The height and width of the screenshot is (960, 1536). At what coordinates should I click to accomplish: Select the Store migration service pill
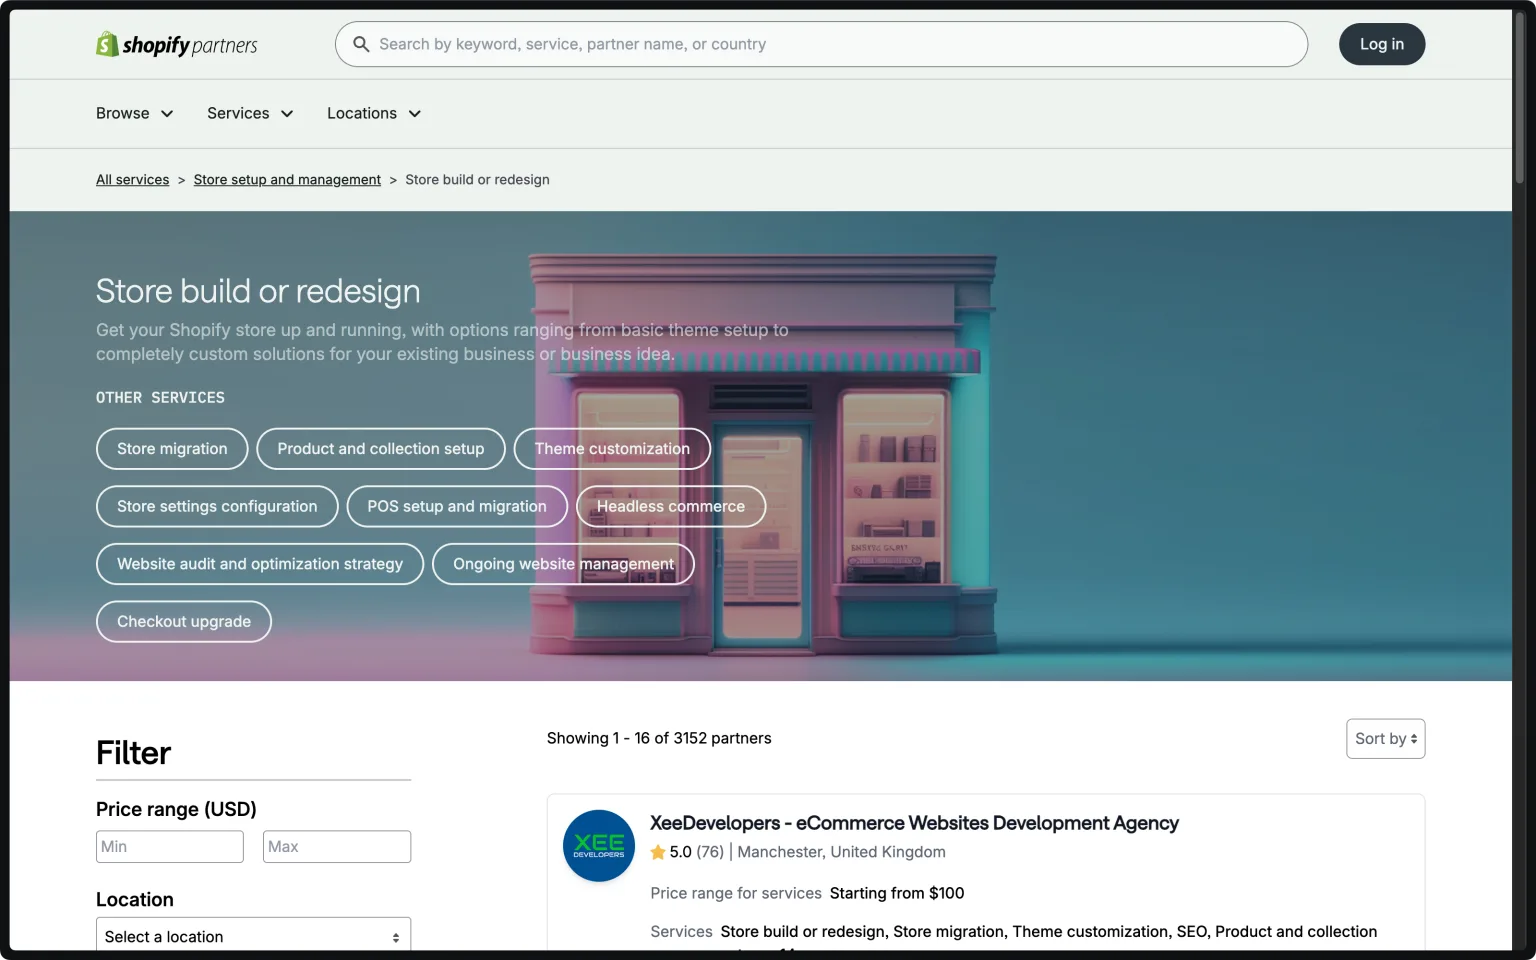pos(172,449)
